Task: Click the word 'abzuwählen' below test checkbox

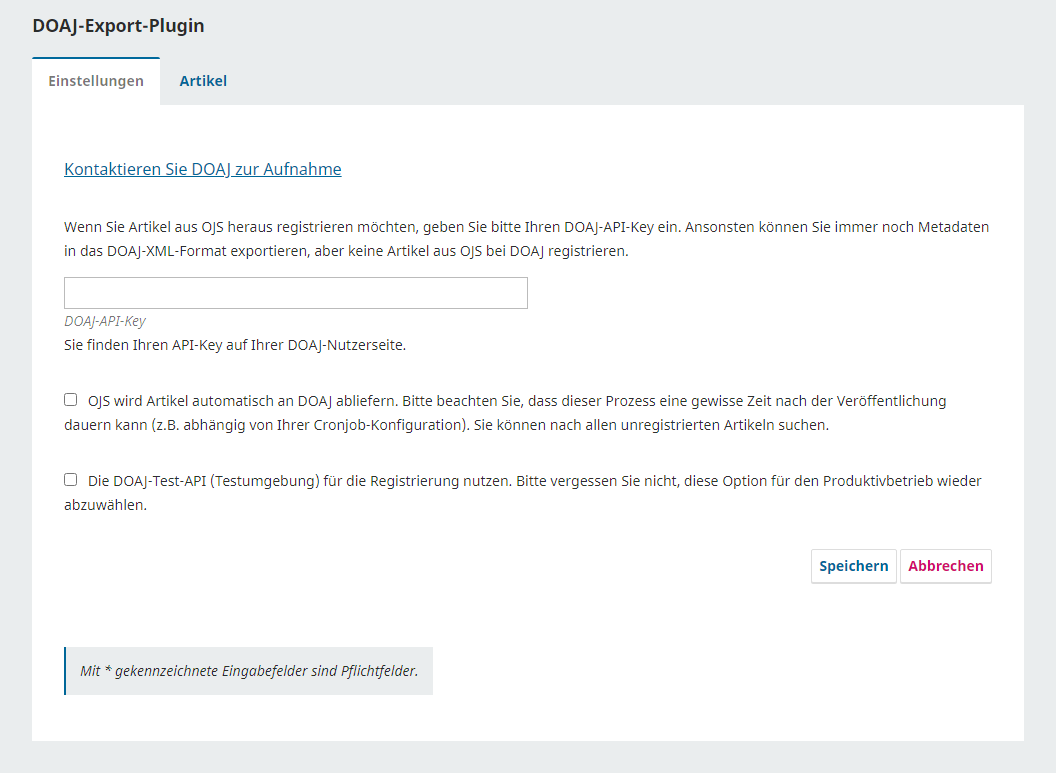Action: point(105,505)
